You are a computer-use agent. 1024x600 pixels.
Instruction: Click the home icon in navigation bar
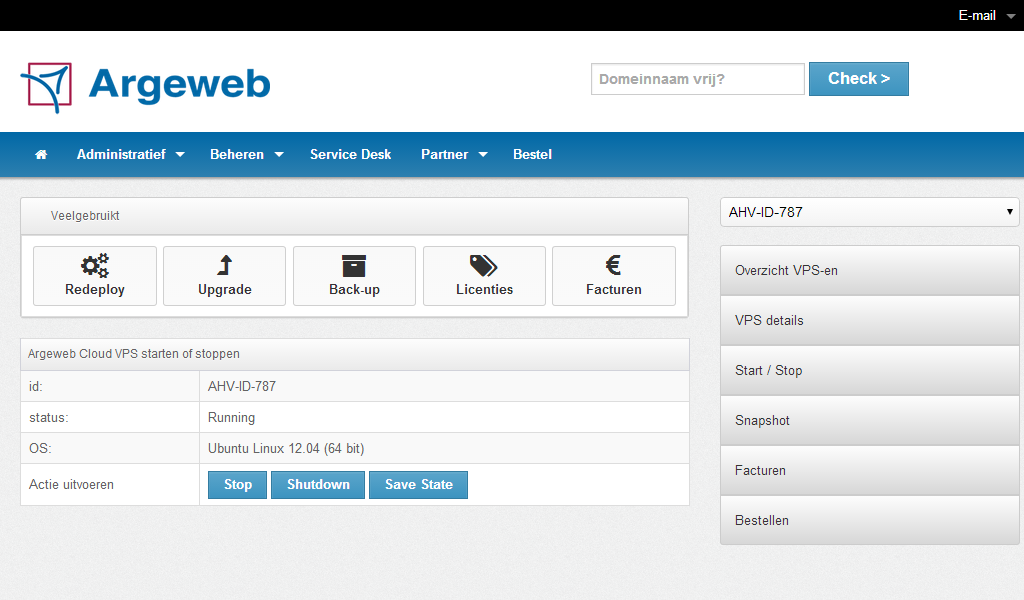(x=41, y=155)
